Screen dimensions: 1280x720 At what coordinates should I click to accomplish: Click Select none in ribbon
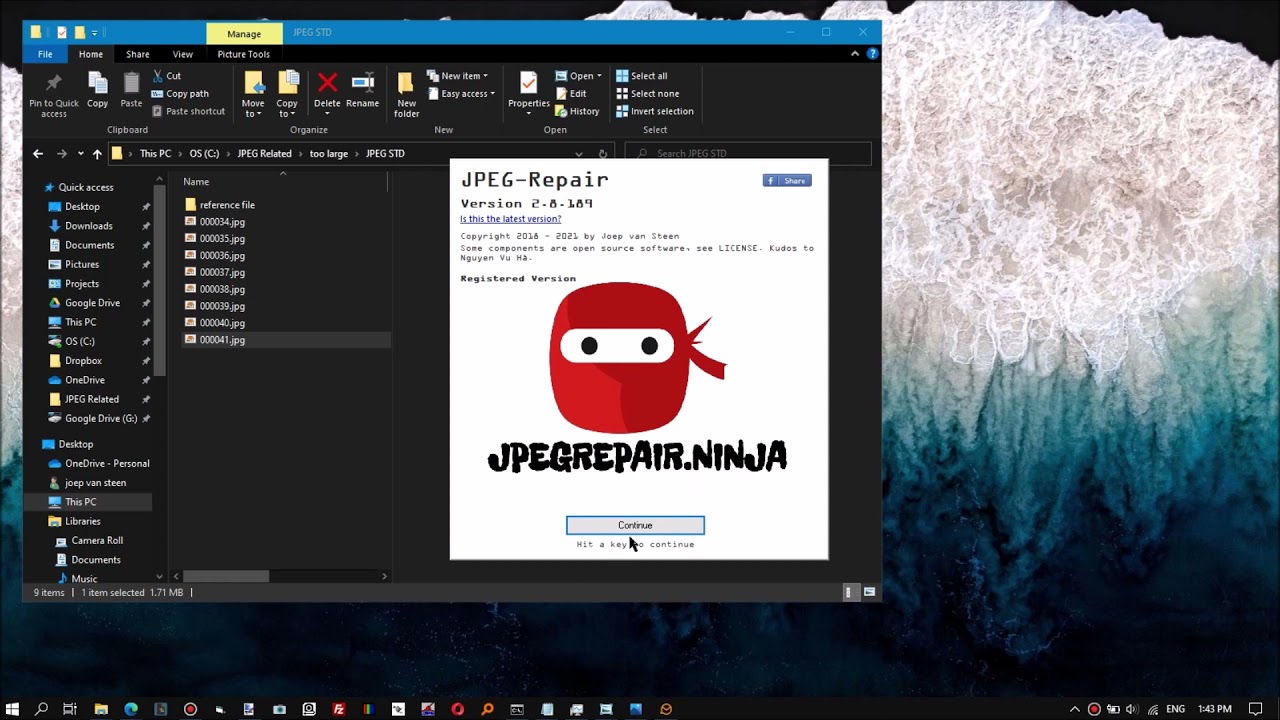click(x=647, y=94)
